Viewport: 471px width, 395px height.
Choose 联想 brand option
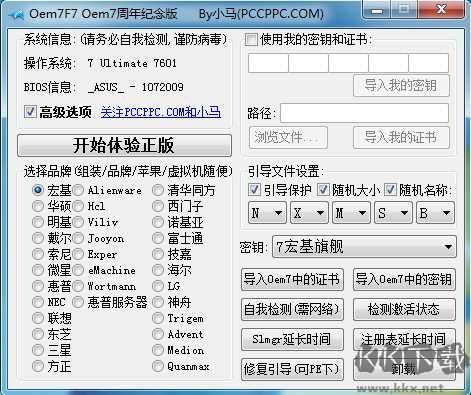tap(38, 318)
